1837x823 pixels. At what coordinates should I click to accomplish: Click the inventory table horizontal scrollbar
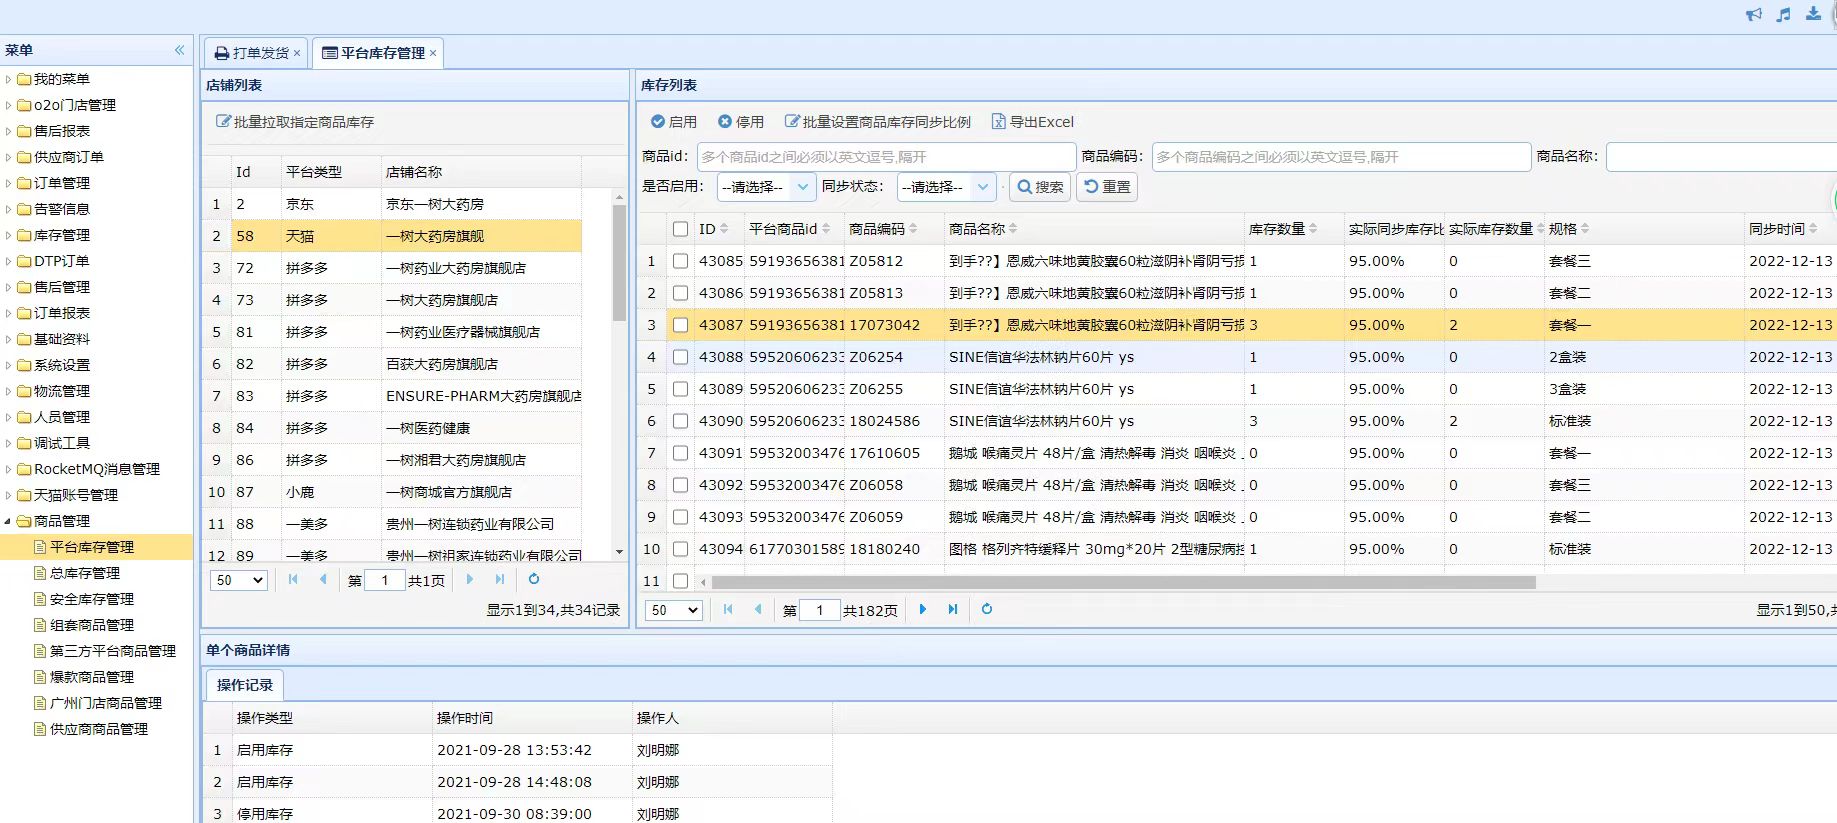1123,582
